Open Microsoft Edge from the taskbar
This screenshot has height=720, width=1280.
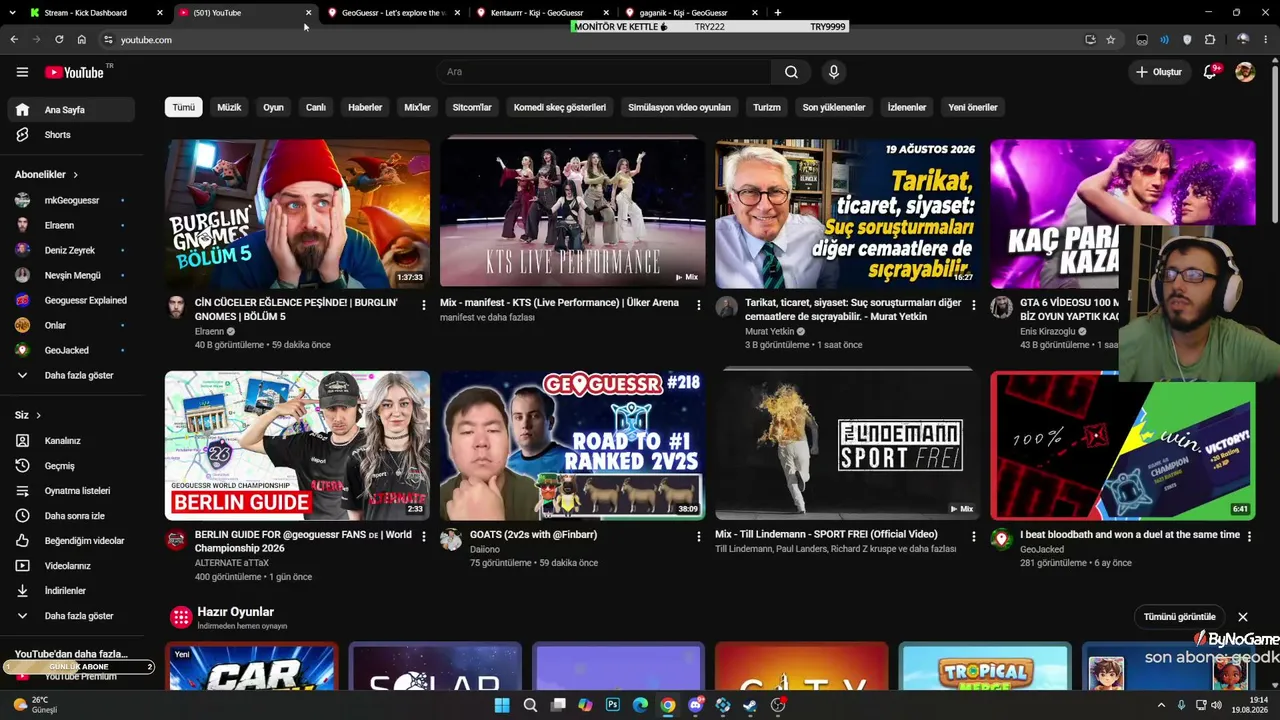point(640,705)
